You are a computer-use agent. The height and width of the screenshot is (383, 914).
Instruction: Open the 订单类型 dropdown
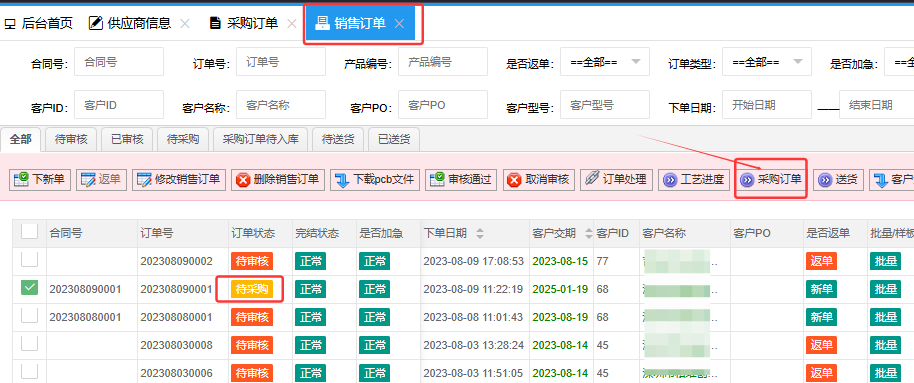point(767,62)
